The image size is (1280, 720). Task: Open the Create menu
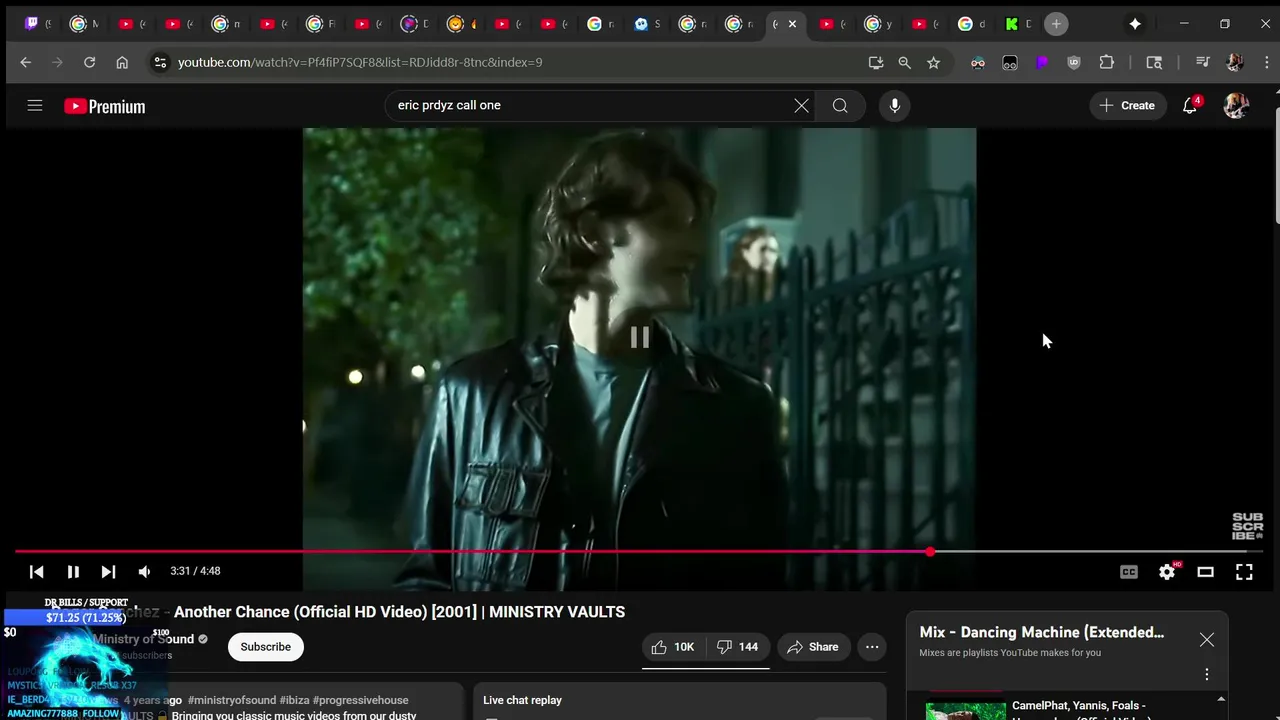[1127, 105]
